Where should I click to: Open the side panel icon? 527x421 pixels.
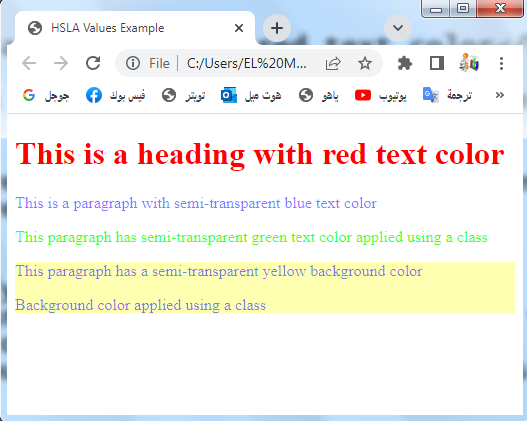click(437, 63)
